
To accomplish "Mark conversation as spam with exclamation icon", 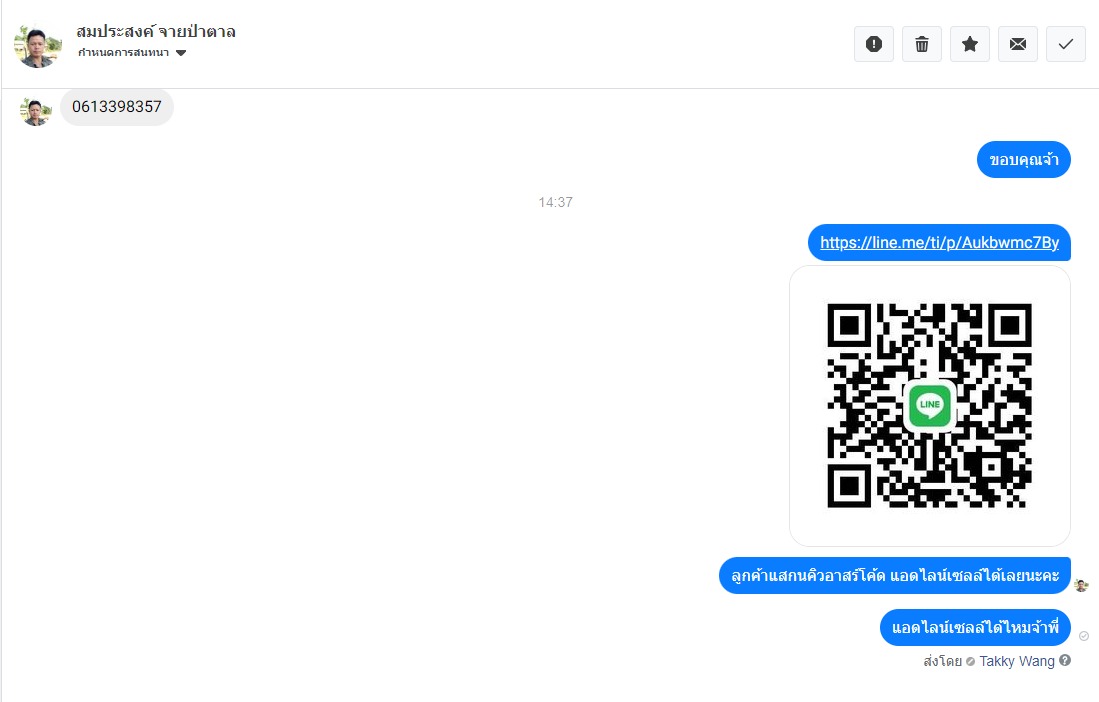I will pyautogui.click(x=873, y=44).
